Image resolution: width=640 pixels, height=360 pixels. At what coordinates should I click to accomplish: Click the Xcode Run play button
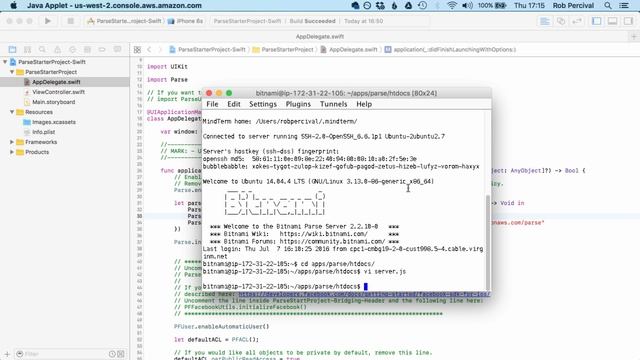click(x=48, y=21)
